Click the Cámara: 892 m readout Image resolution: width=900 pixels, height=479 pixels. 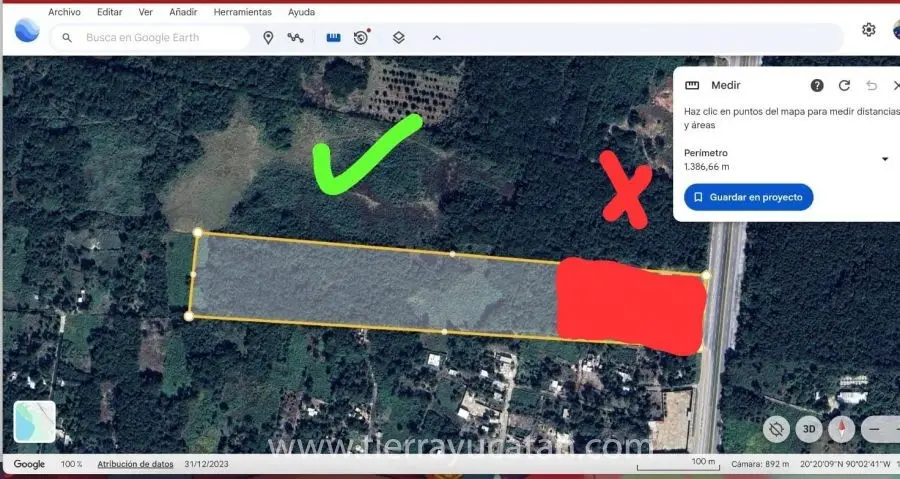click(x=760, y=464)
